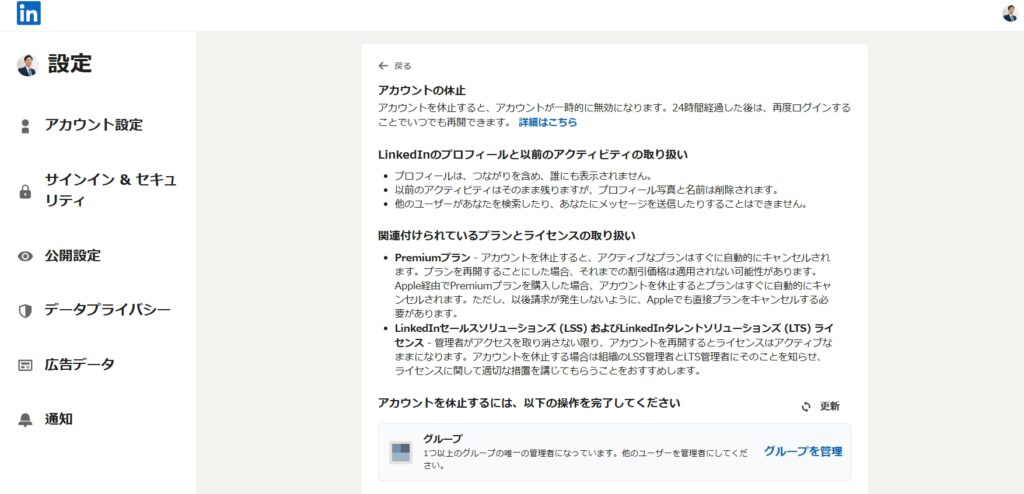Click the refresh icon next to 更新
This screenshot has width=1024, height=494.
point(806,407)
